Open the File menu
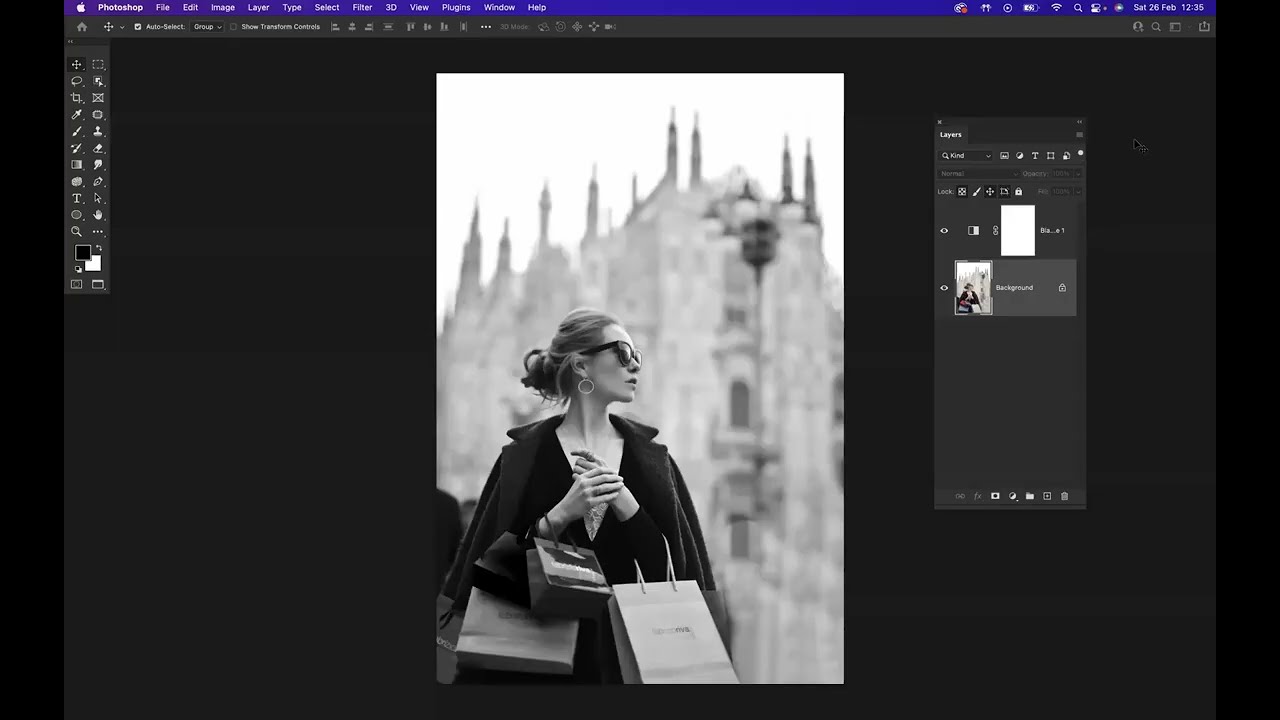The image size is (1280, 720). [162, 7]
